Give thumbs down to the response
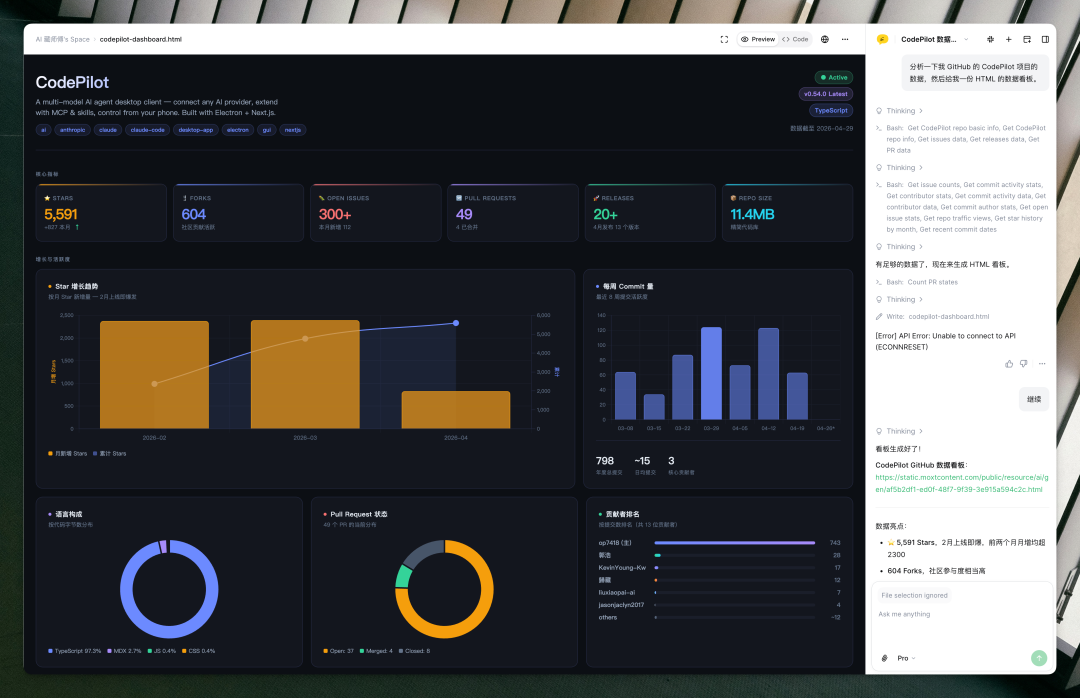This screenshot has height=698, width=1080. [1024, 364]
